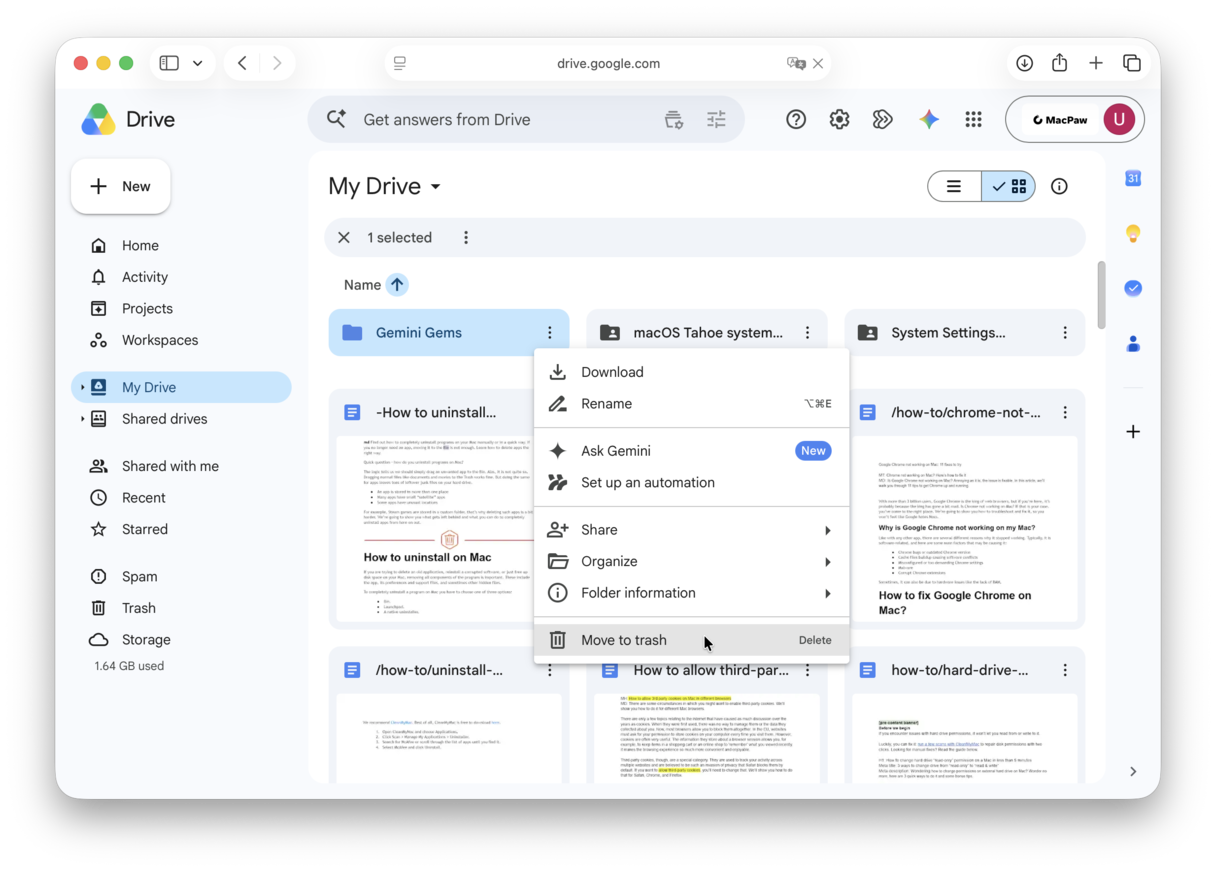Click the New button

[121, 186]
